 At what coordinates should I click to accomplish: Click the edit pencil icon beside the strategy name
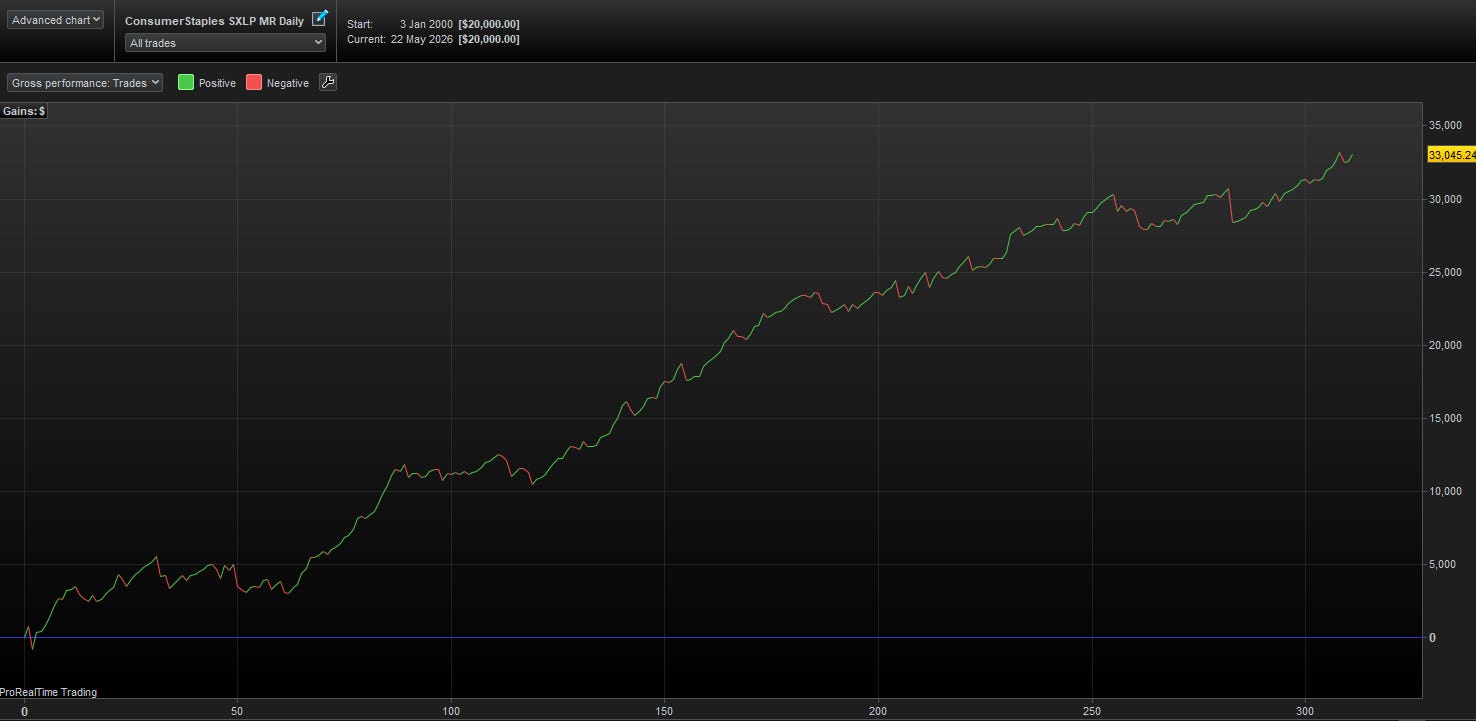[320, 18]
